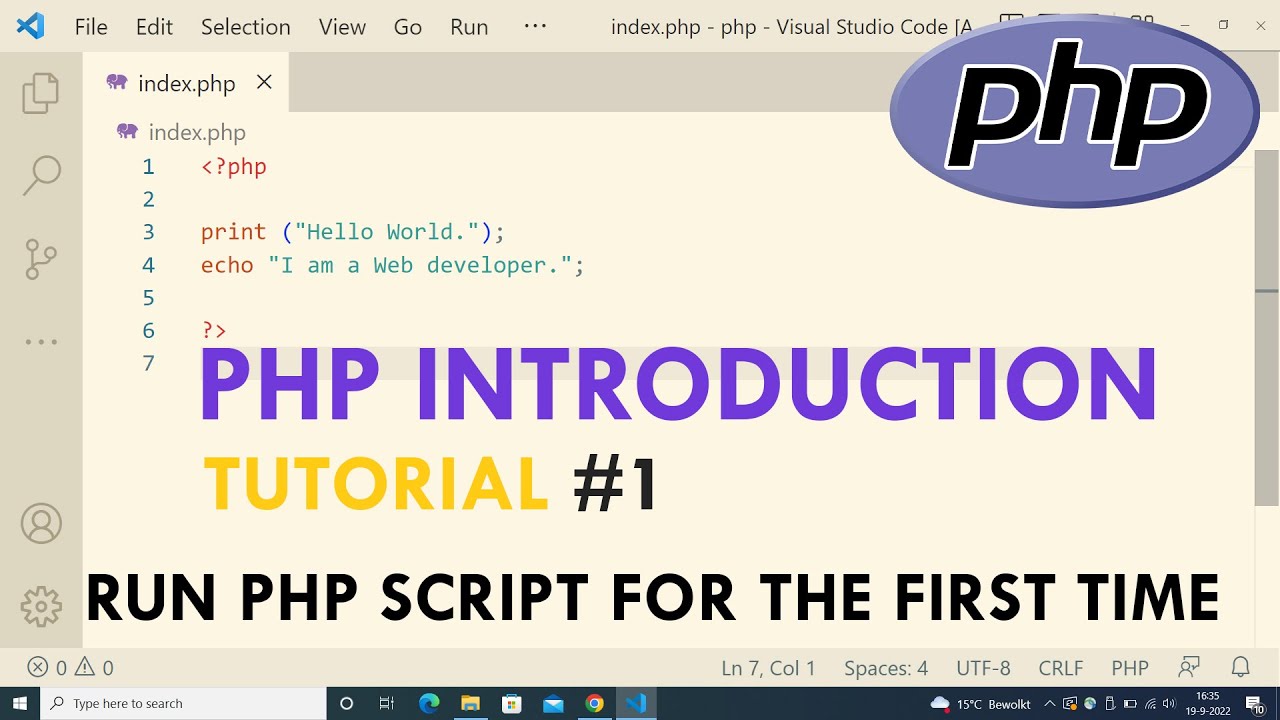The image size is (1280, 720).
Task: Change end of line sequence CRLF
Action: (1061, 667)
